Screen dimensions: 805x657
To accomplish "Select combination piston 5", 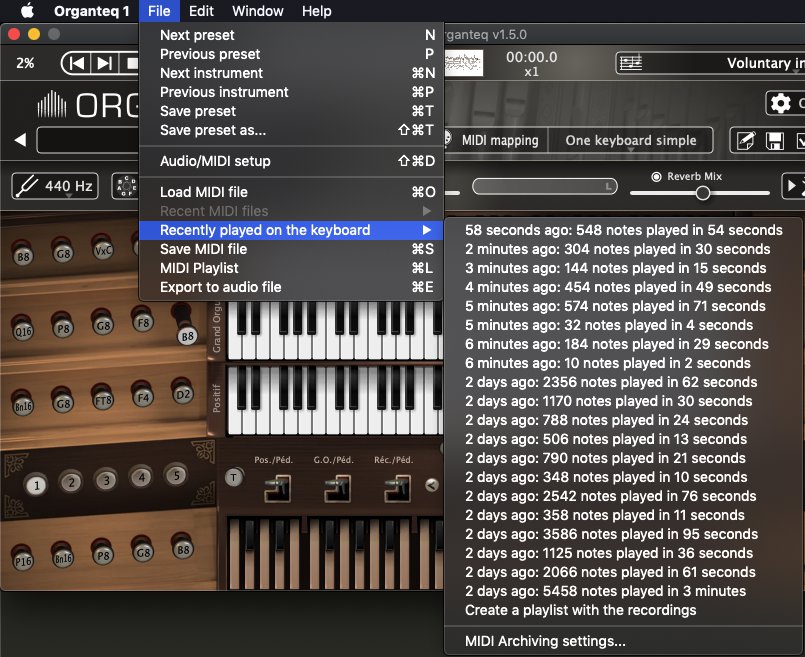I will 176,475.
